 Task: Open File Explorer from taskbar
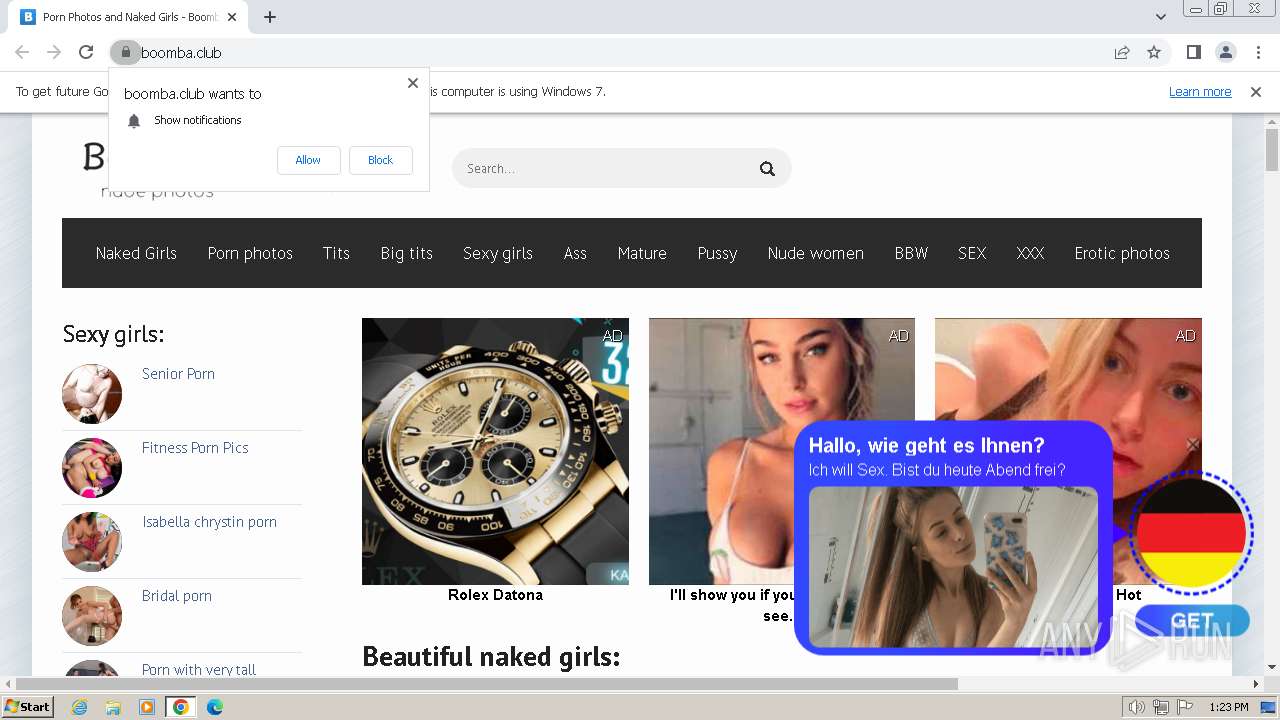[113, 707]
